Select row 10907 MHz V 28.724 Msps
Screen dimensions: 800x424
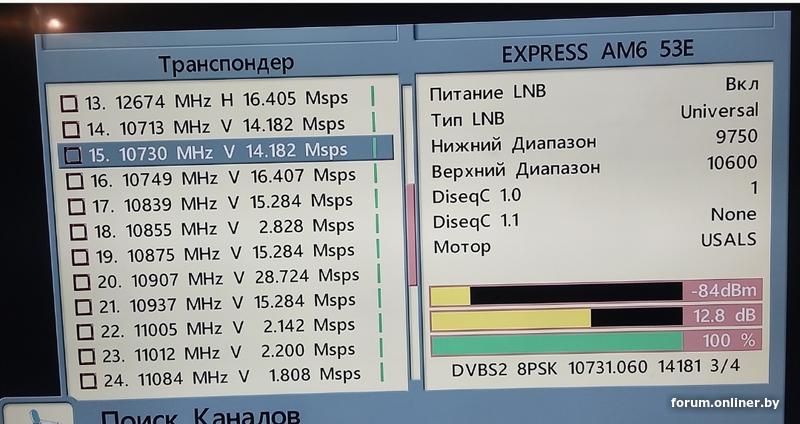[x=229, y=279]
